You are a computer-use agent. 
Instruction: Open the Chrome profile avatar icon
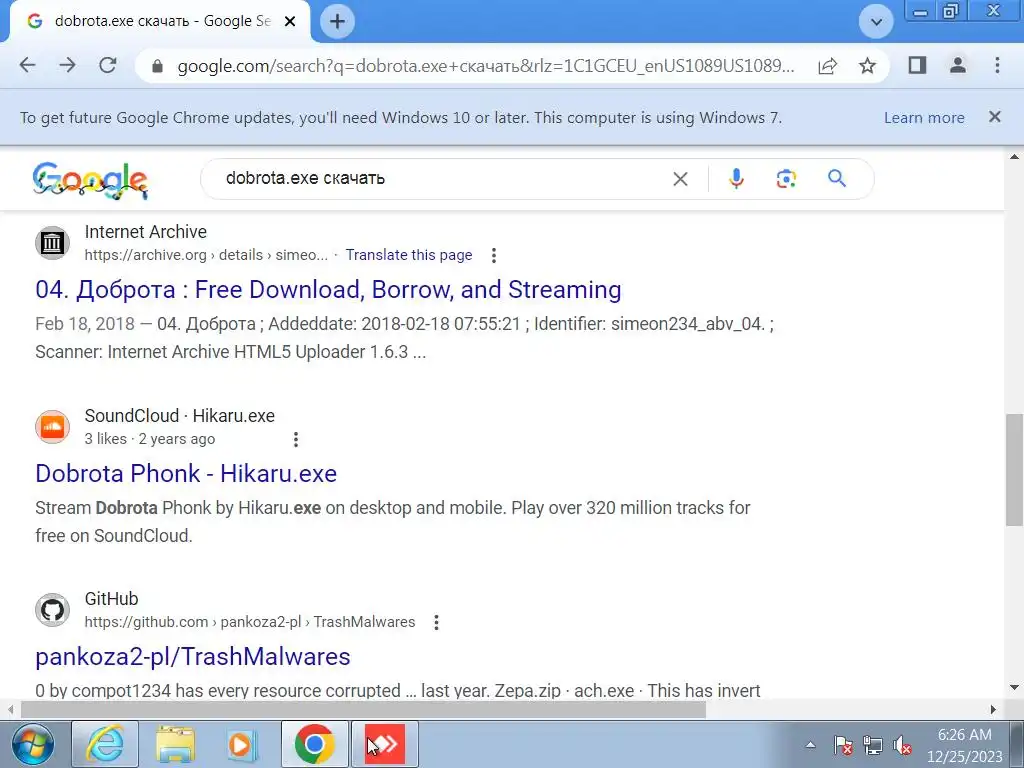point(958,65)
